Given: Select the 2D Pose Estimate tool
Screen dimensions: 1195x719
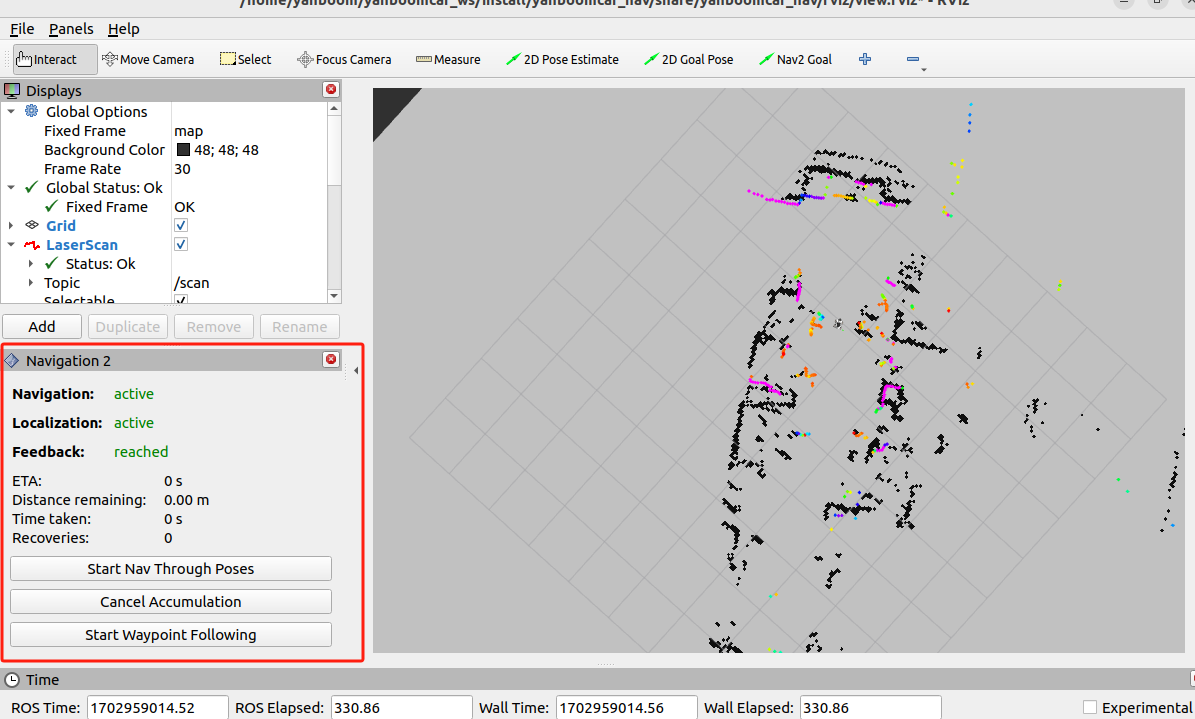Looking at the screenshot, I should (562, 59).
